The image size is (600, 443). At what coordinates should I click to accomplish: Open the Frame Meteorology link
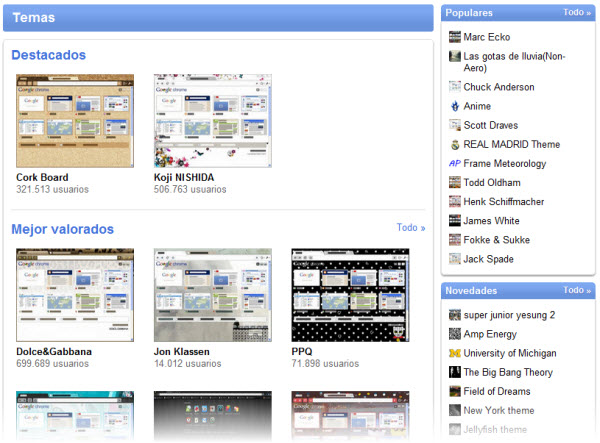505,163
